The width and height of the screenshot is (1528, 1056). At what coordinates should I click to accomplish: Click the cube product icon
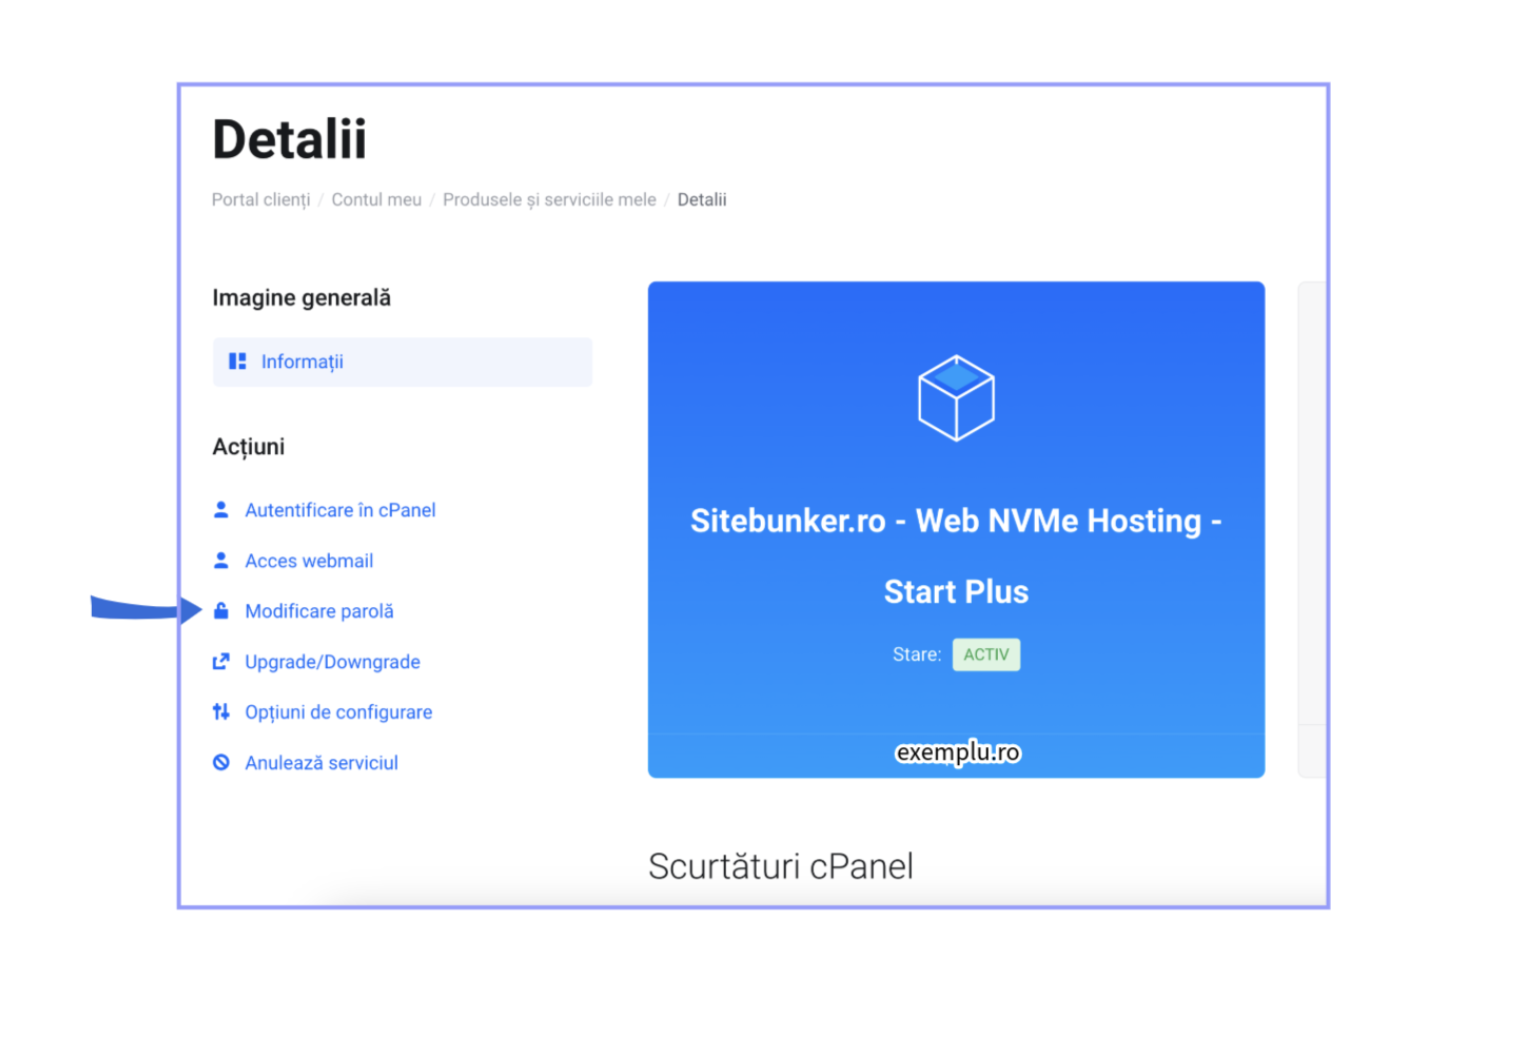[956, 398]
